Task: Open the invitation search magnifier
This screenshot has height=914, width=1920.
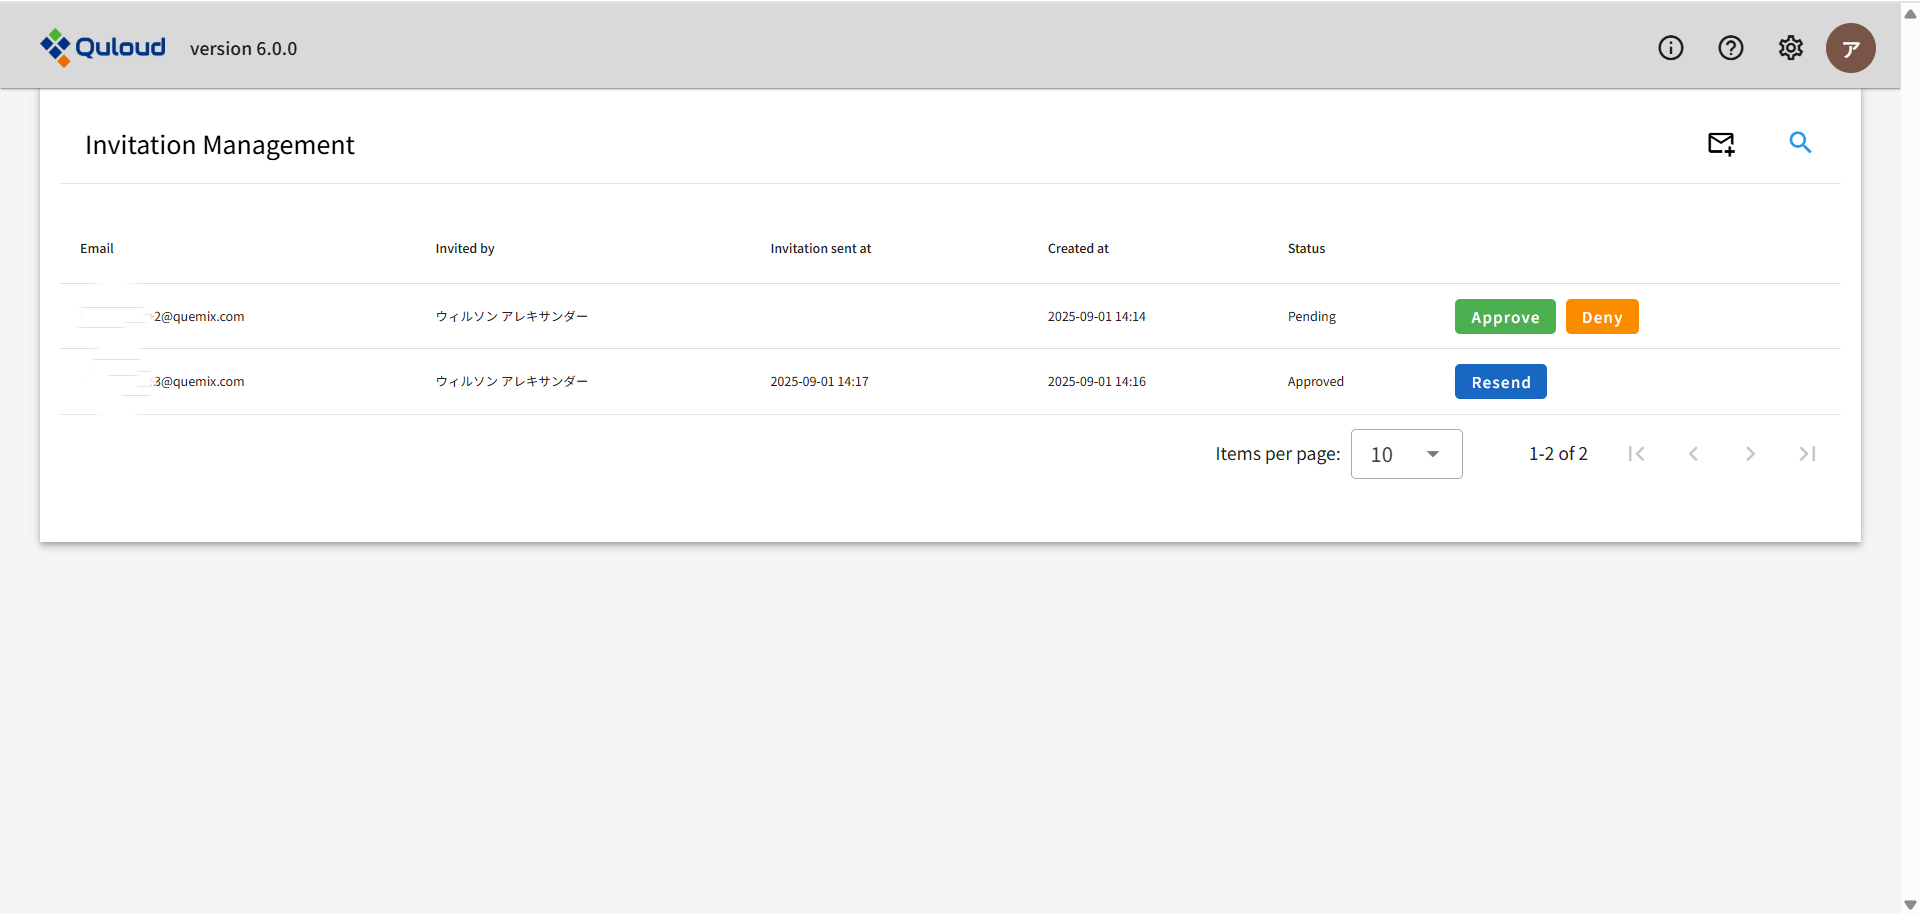Action: tap(1800, 143)
